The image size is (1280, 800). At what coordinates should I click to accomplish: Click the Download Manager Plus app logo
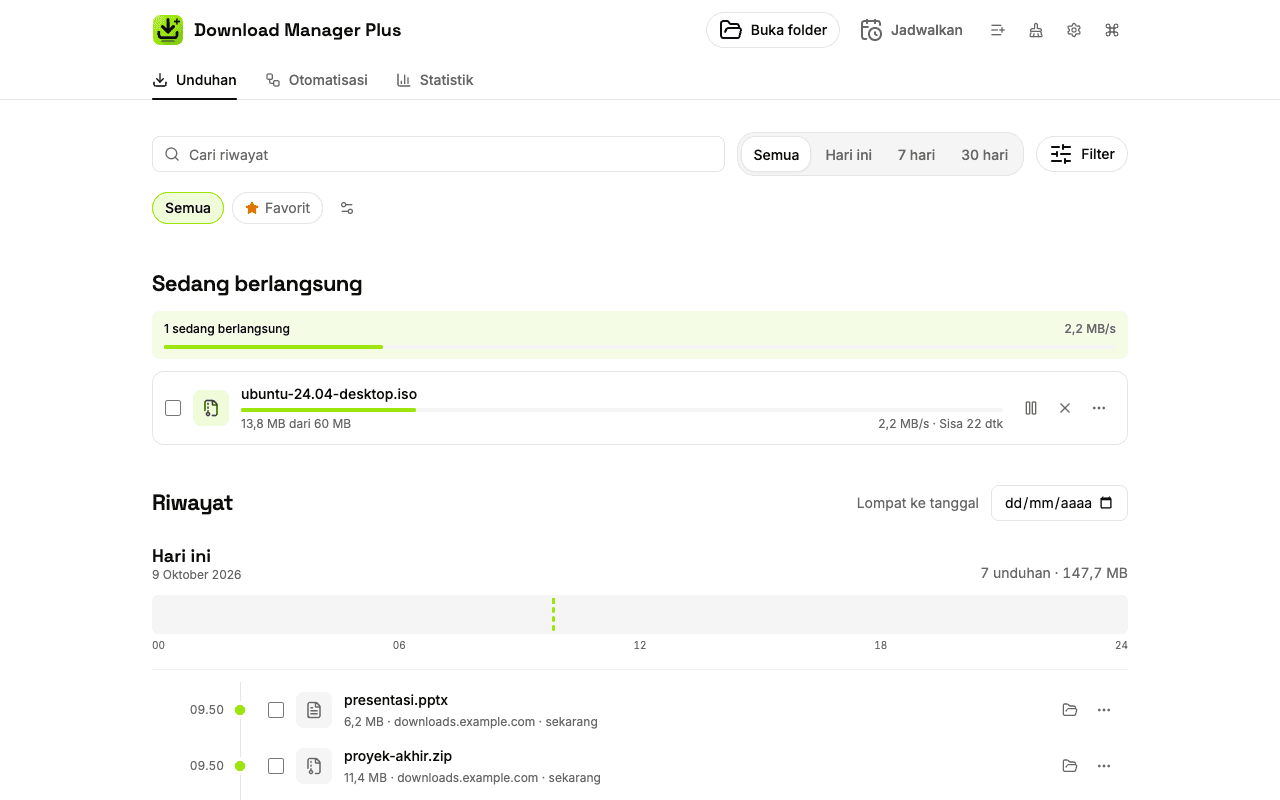point(168,30)
